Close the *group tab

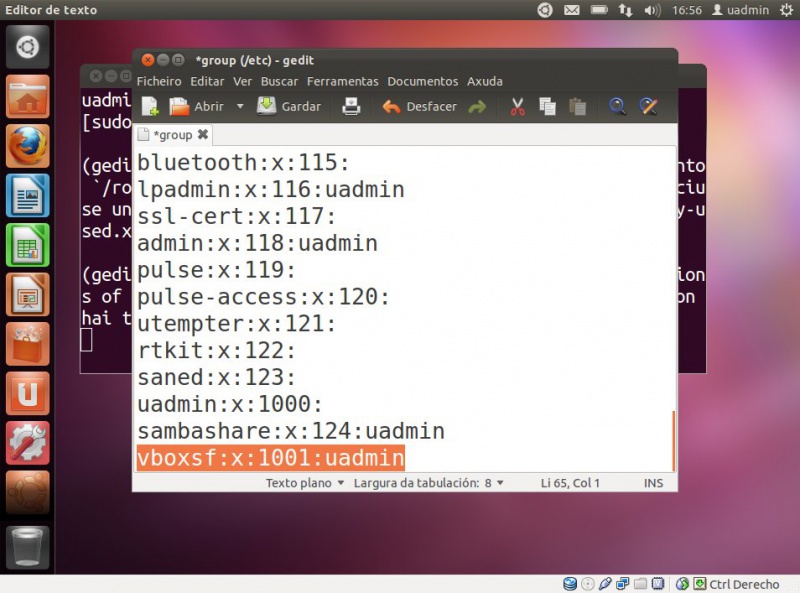pyautogui.click(x=203, y=134)
